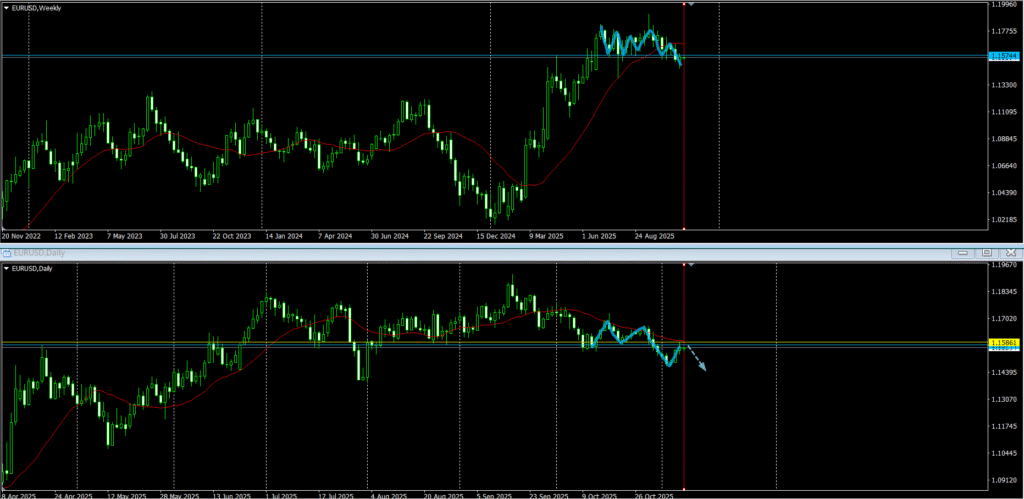
Task: Close the EURUSD,Daily chart window
Action: click(1008, 253)
